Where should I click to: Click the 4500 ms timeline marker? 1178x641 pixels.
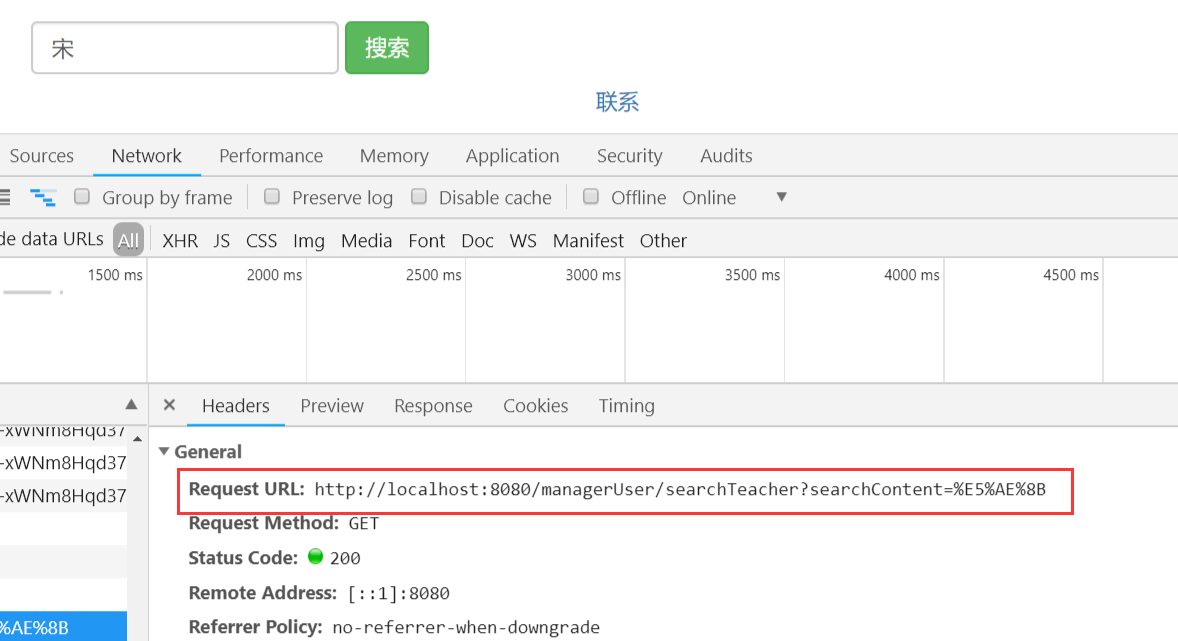[x=1071, y=275]
